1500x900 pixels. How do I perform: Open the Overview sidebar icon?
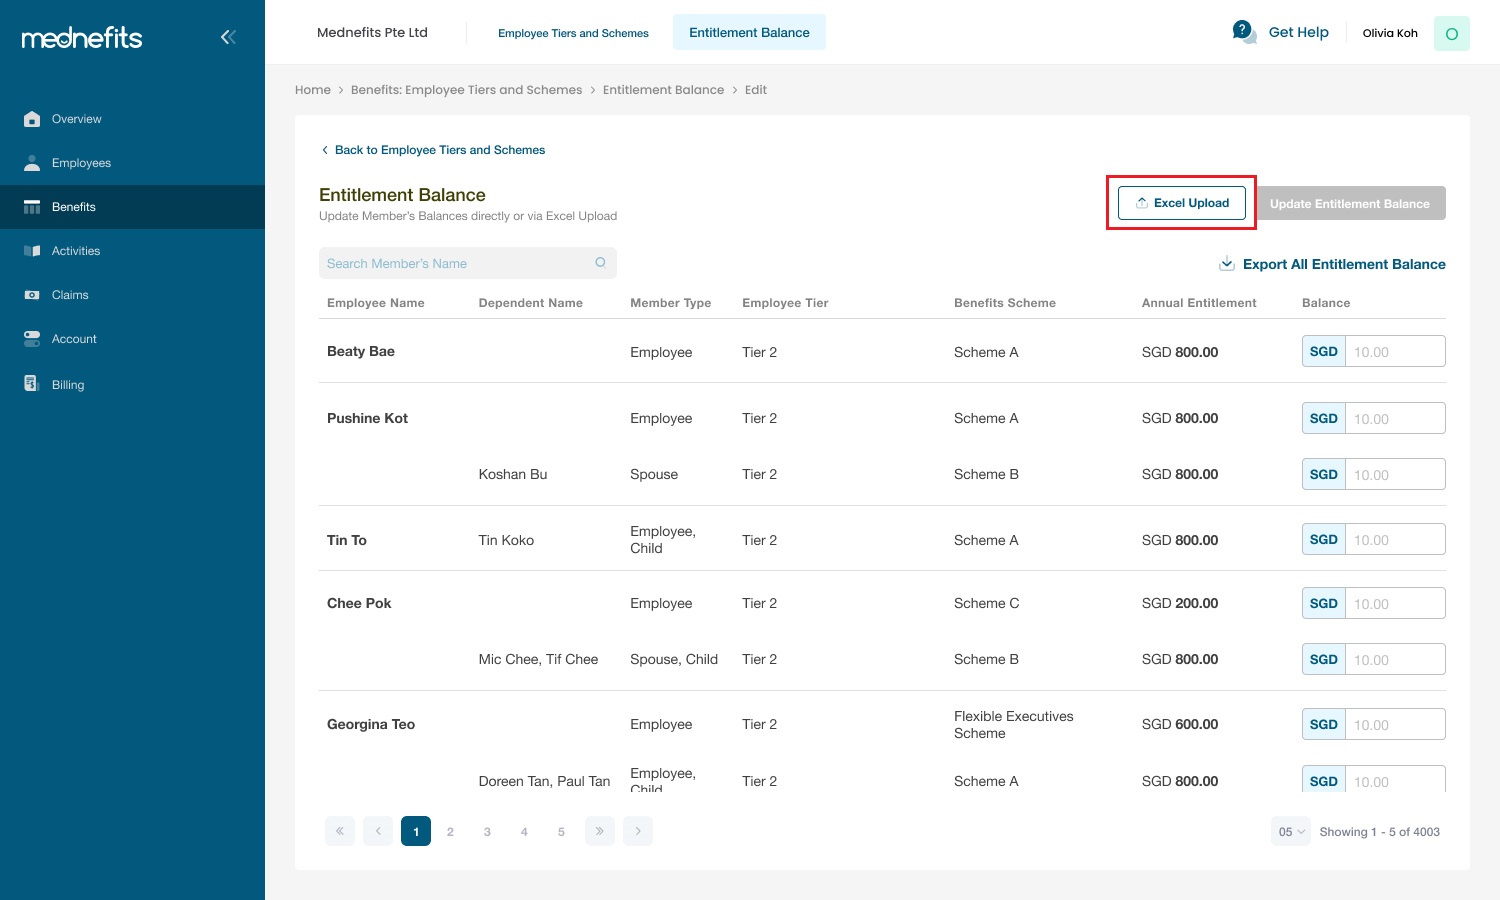tap(31, 118)
